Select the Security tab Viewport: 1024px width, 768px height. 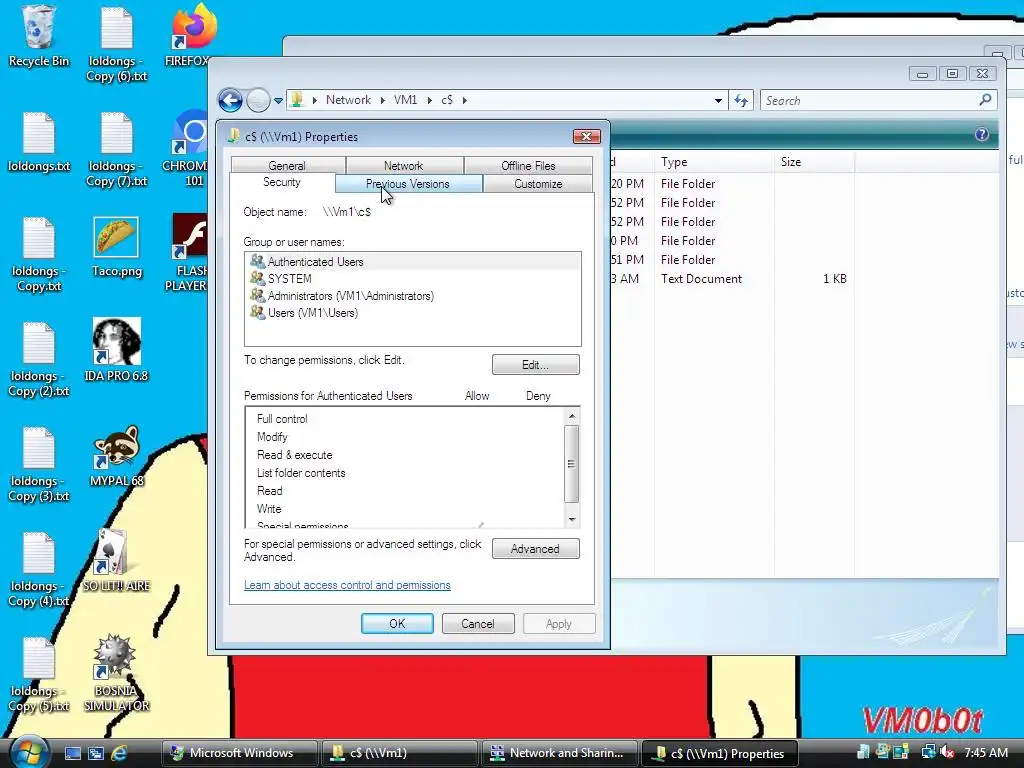(x=282, y=182)
